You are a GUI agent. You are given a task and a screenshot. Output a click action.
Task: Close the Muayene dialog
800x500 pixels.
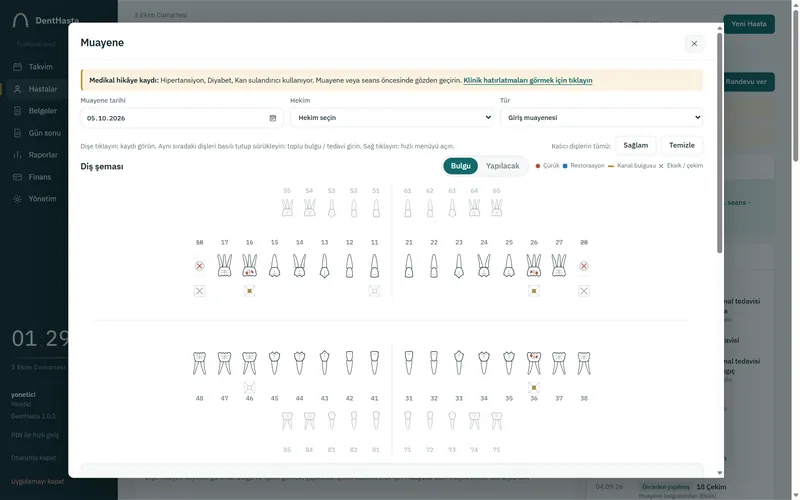694,43
